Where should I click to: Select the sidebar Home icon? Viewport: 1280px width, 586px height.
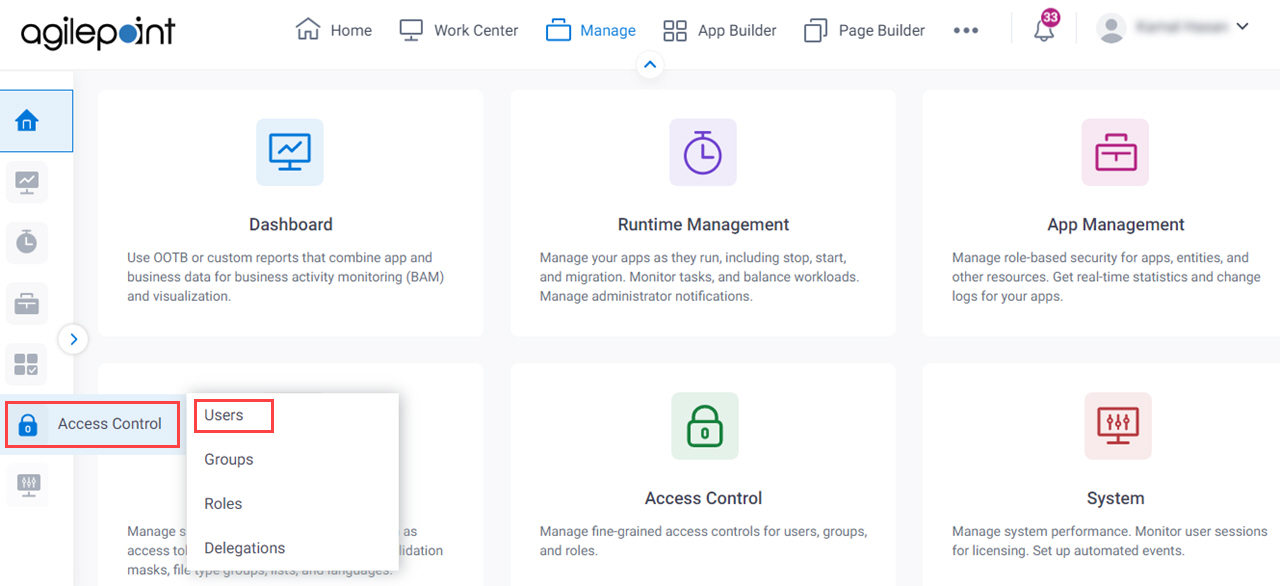click(x=27, y=121)
